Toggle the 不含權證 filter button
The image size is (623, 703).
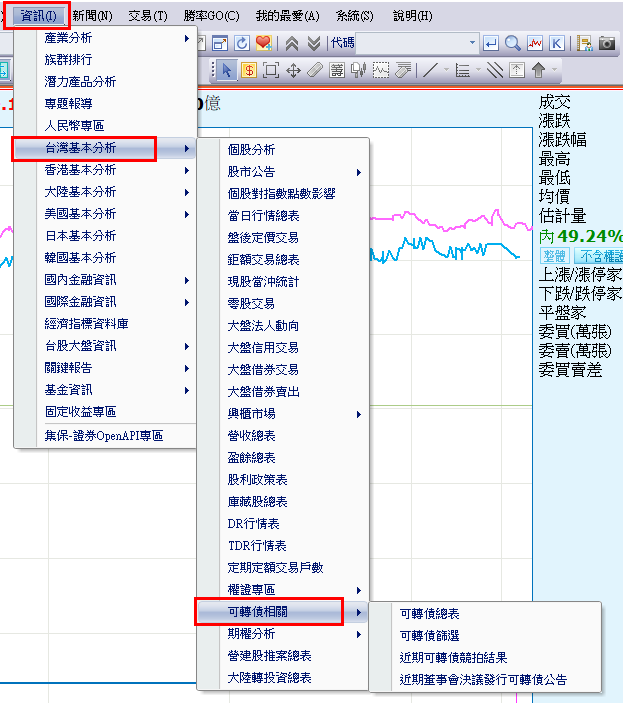(x=598, y=256)
